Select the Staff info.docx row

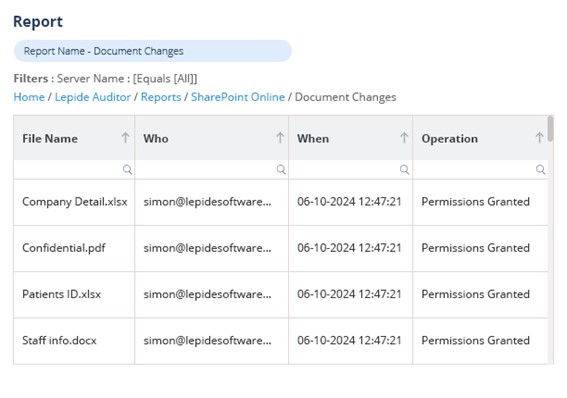(x=281, y=341)
